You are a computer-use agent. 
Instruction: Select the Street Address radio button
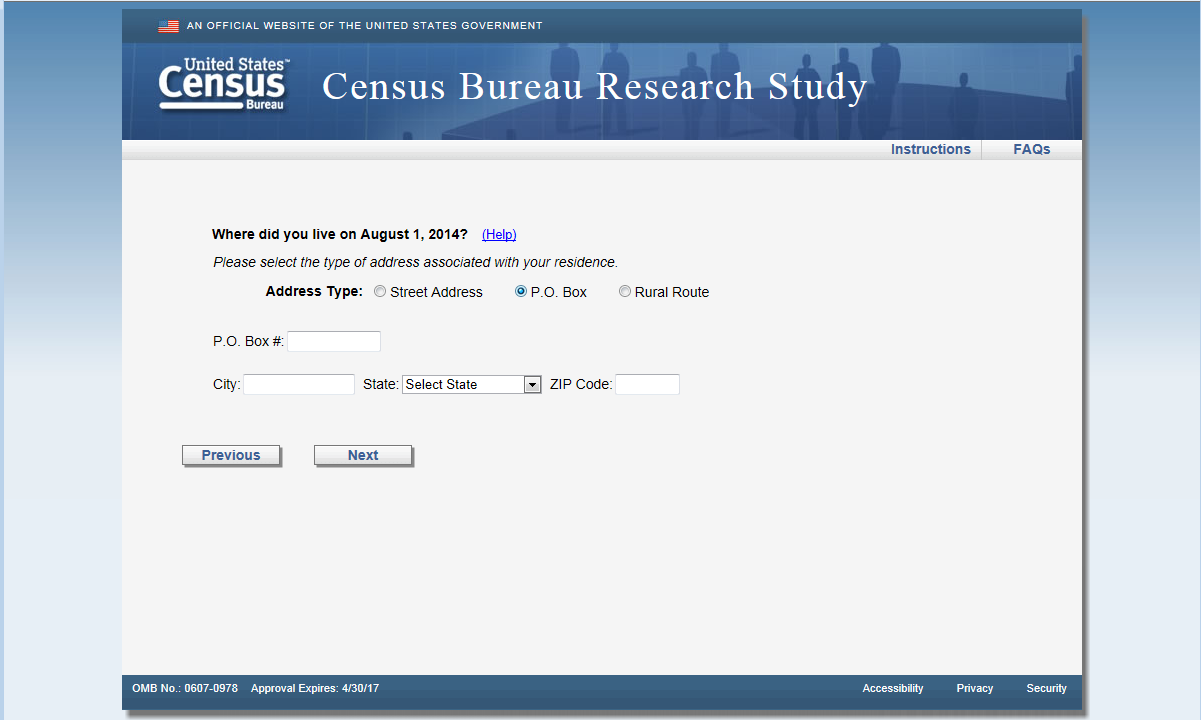[x=380, y=292]
